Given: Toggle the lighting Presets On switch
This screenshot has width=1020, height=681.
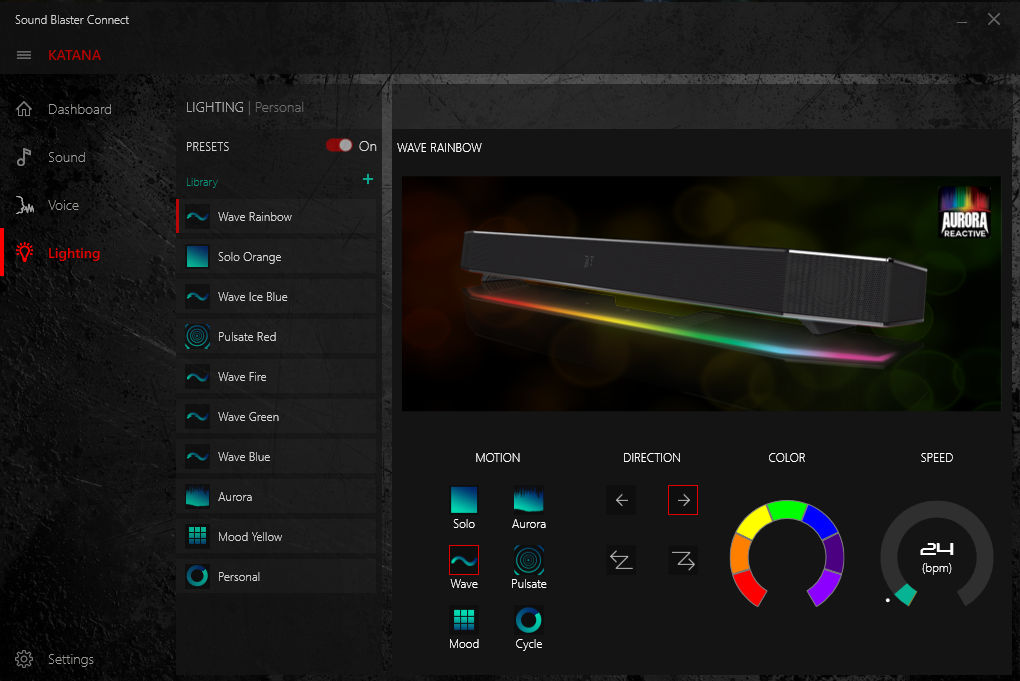Looking at the screenshot, I should 339,145.
